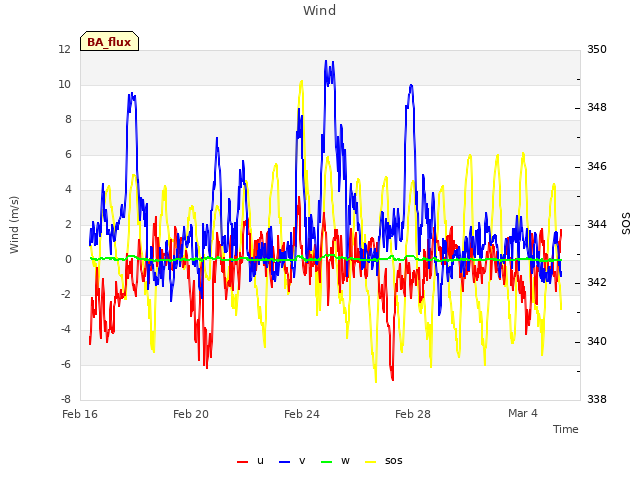Click the '-6' left axis tick label
This screenshot has height=480, width=640.
click(66, 364)
